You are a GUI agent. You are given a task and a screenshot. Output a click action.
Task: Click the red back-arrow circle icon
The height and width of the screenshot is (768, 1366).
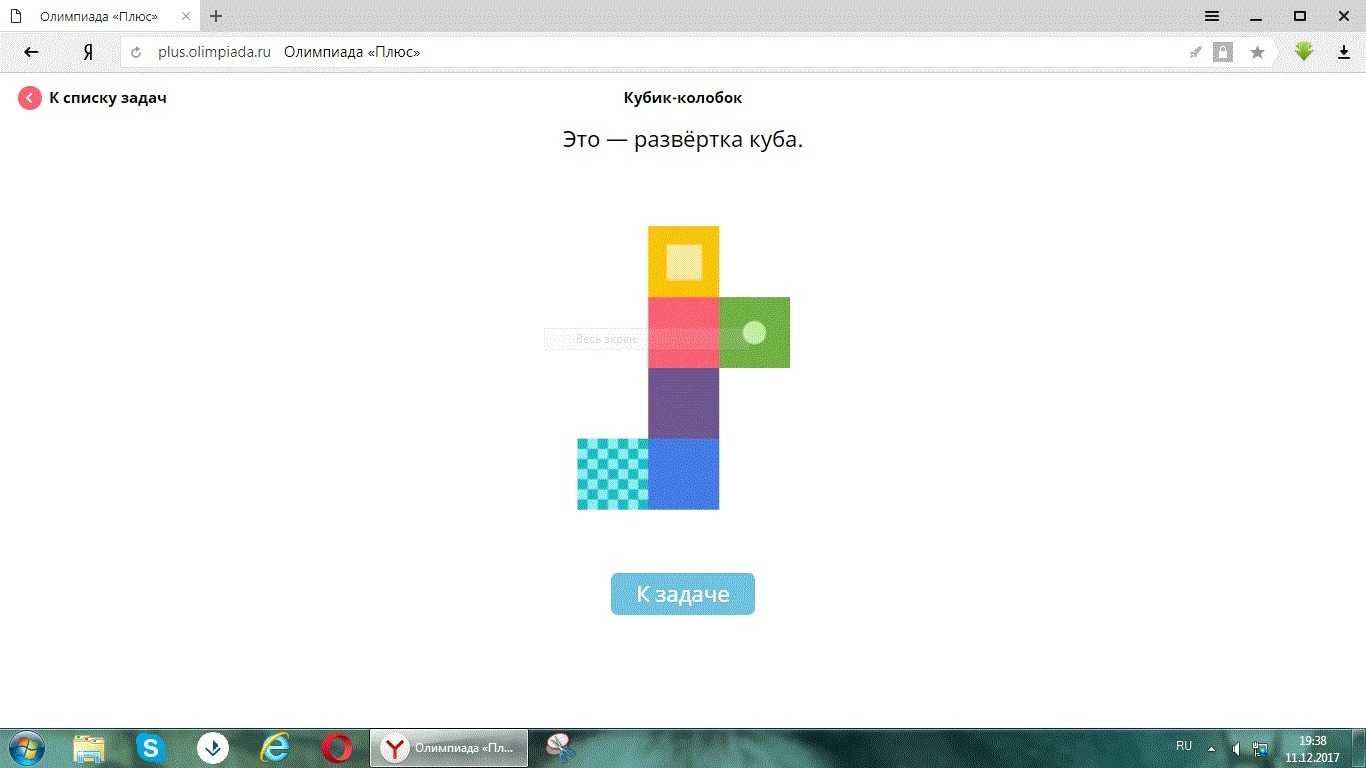(x=30, y=97)
